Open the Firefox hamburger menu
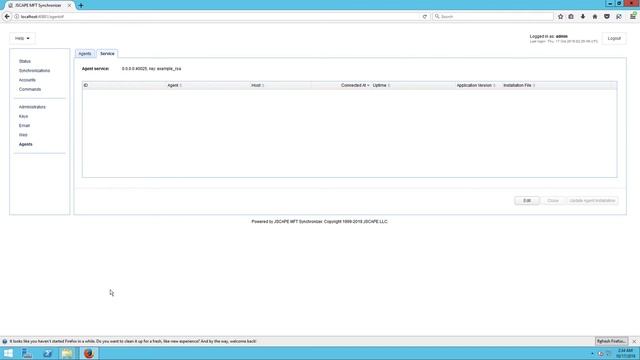 pyautogui.click(x=633, y=17)
